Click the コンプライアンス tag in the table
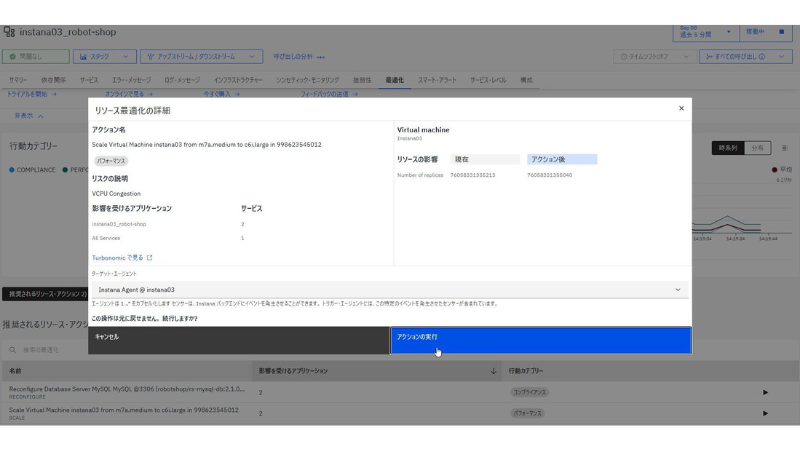 [x=530, y=392]
